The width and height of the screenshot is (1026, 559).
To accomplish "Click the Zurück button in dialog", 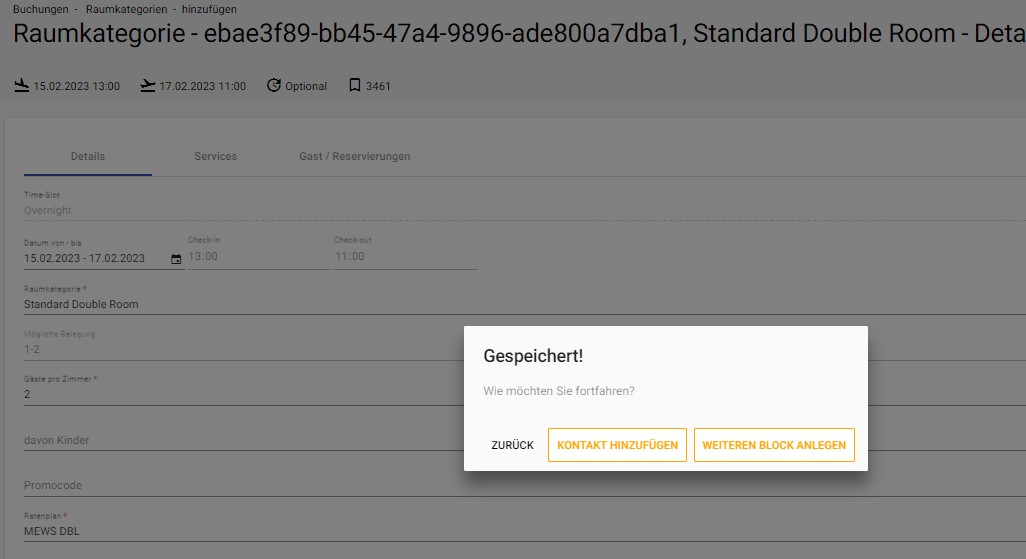I will (x=512, y=445).
